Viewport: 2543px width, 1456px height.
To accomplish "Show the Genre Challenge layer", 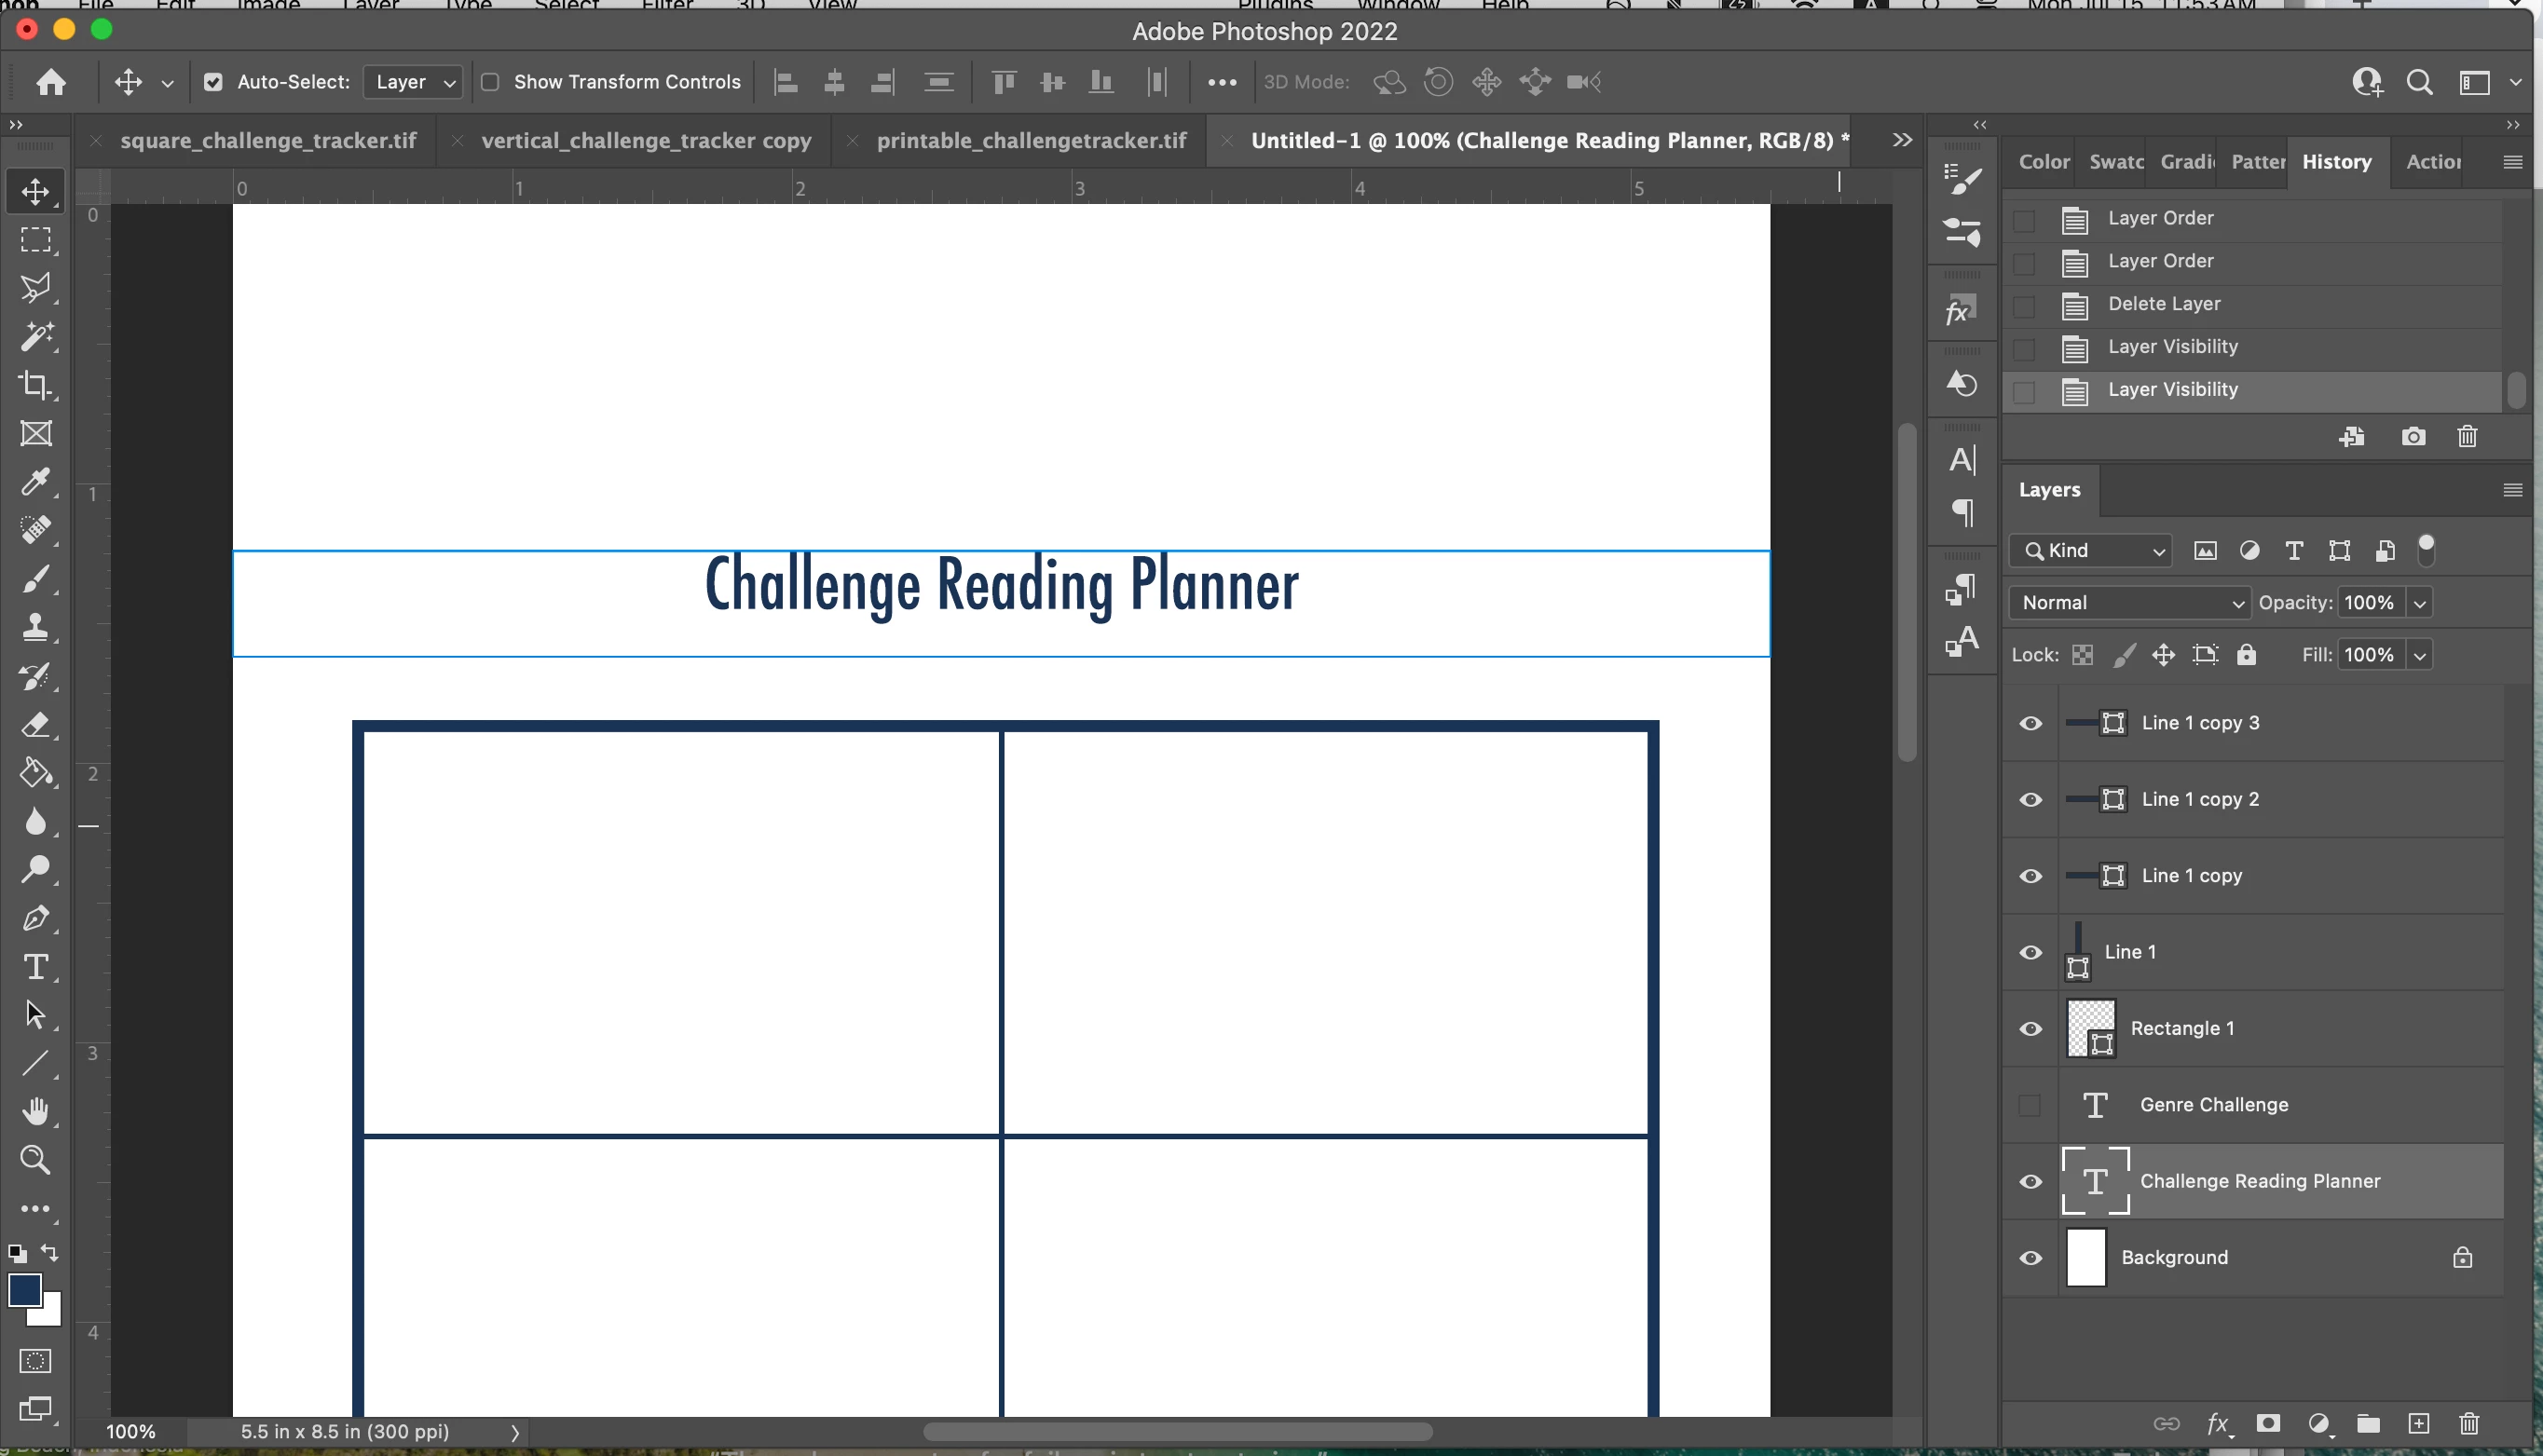I will pos(2030,1105).
